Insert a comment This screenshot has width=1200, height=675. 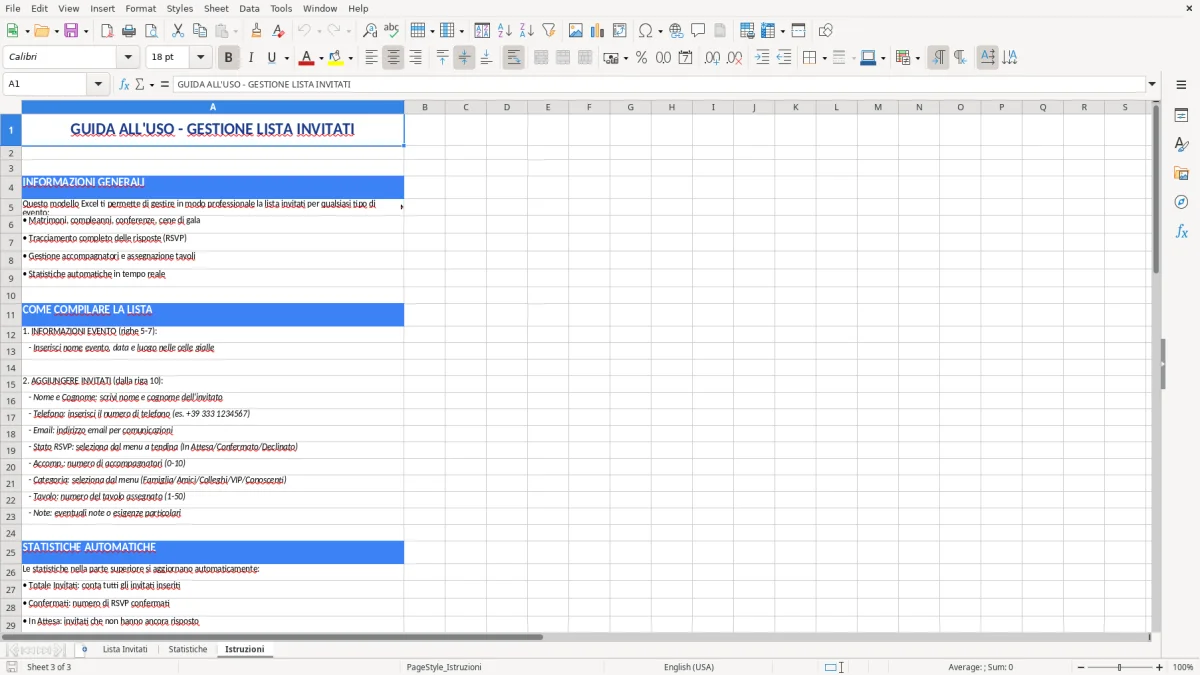[x=698, y=30]
